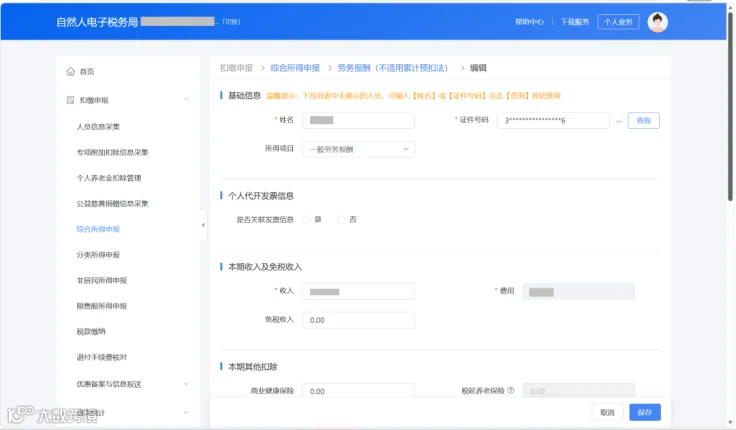Open the user avatar in header
Viewport: 736px width, 430px height.
(657, 22)
